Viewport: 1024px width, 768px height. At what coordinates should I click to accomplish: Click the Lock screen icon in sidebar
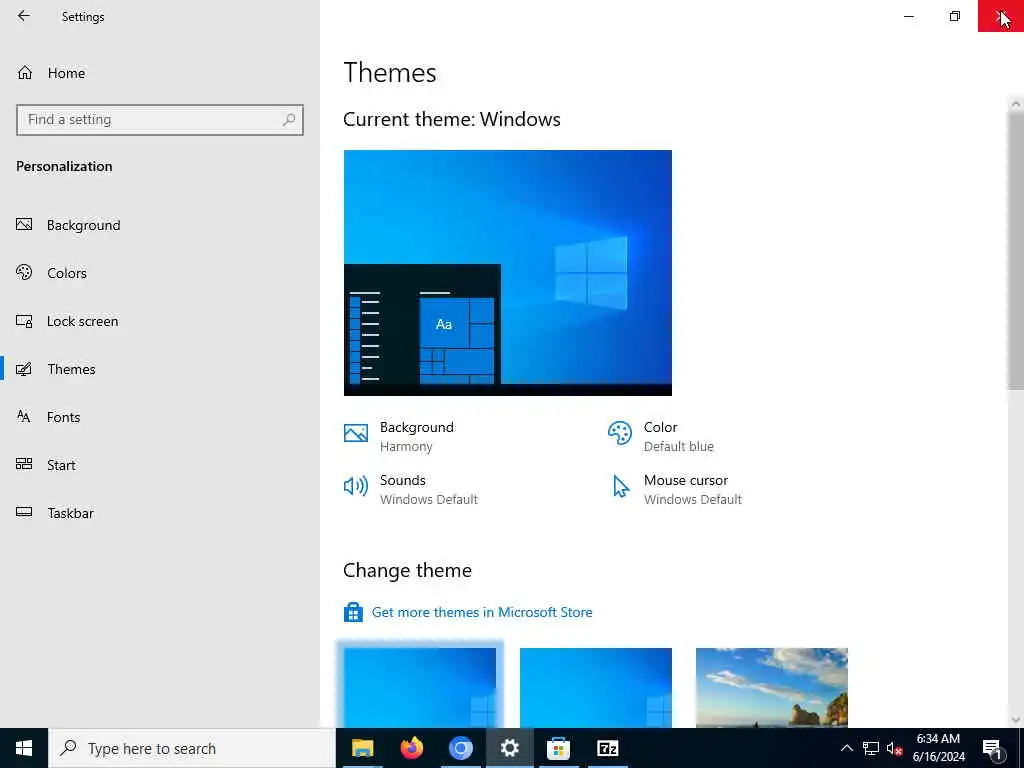24,321
